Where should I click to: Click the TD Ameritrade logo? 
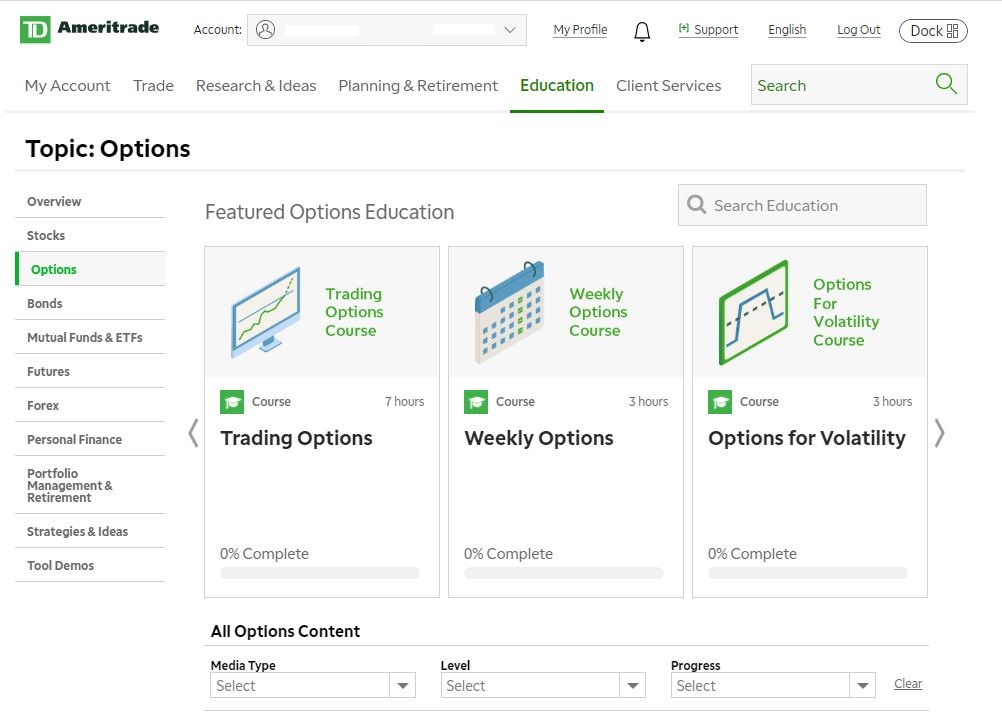tap(89, 29)
